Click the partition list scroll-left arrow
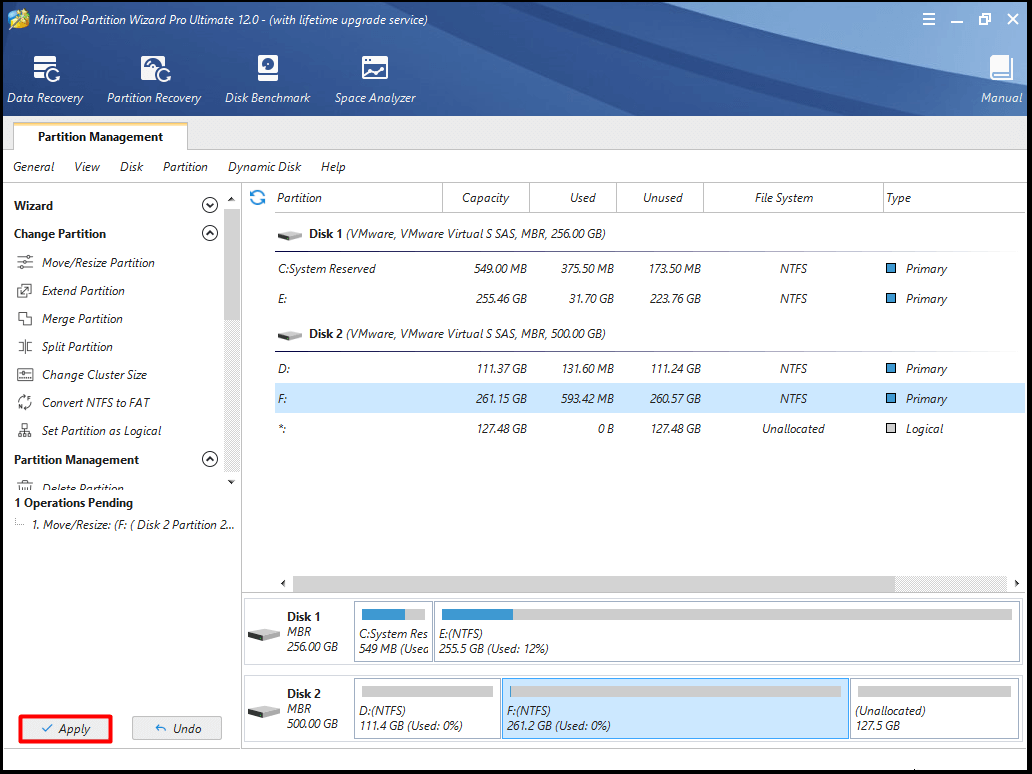This screenshot has width=1032, height=774. tap(284, 583)
